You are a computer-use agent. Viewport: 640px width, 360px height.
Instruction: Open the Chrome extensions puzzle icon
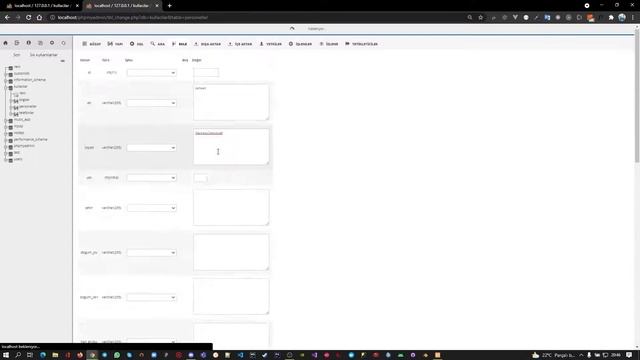611,18
